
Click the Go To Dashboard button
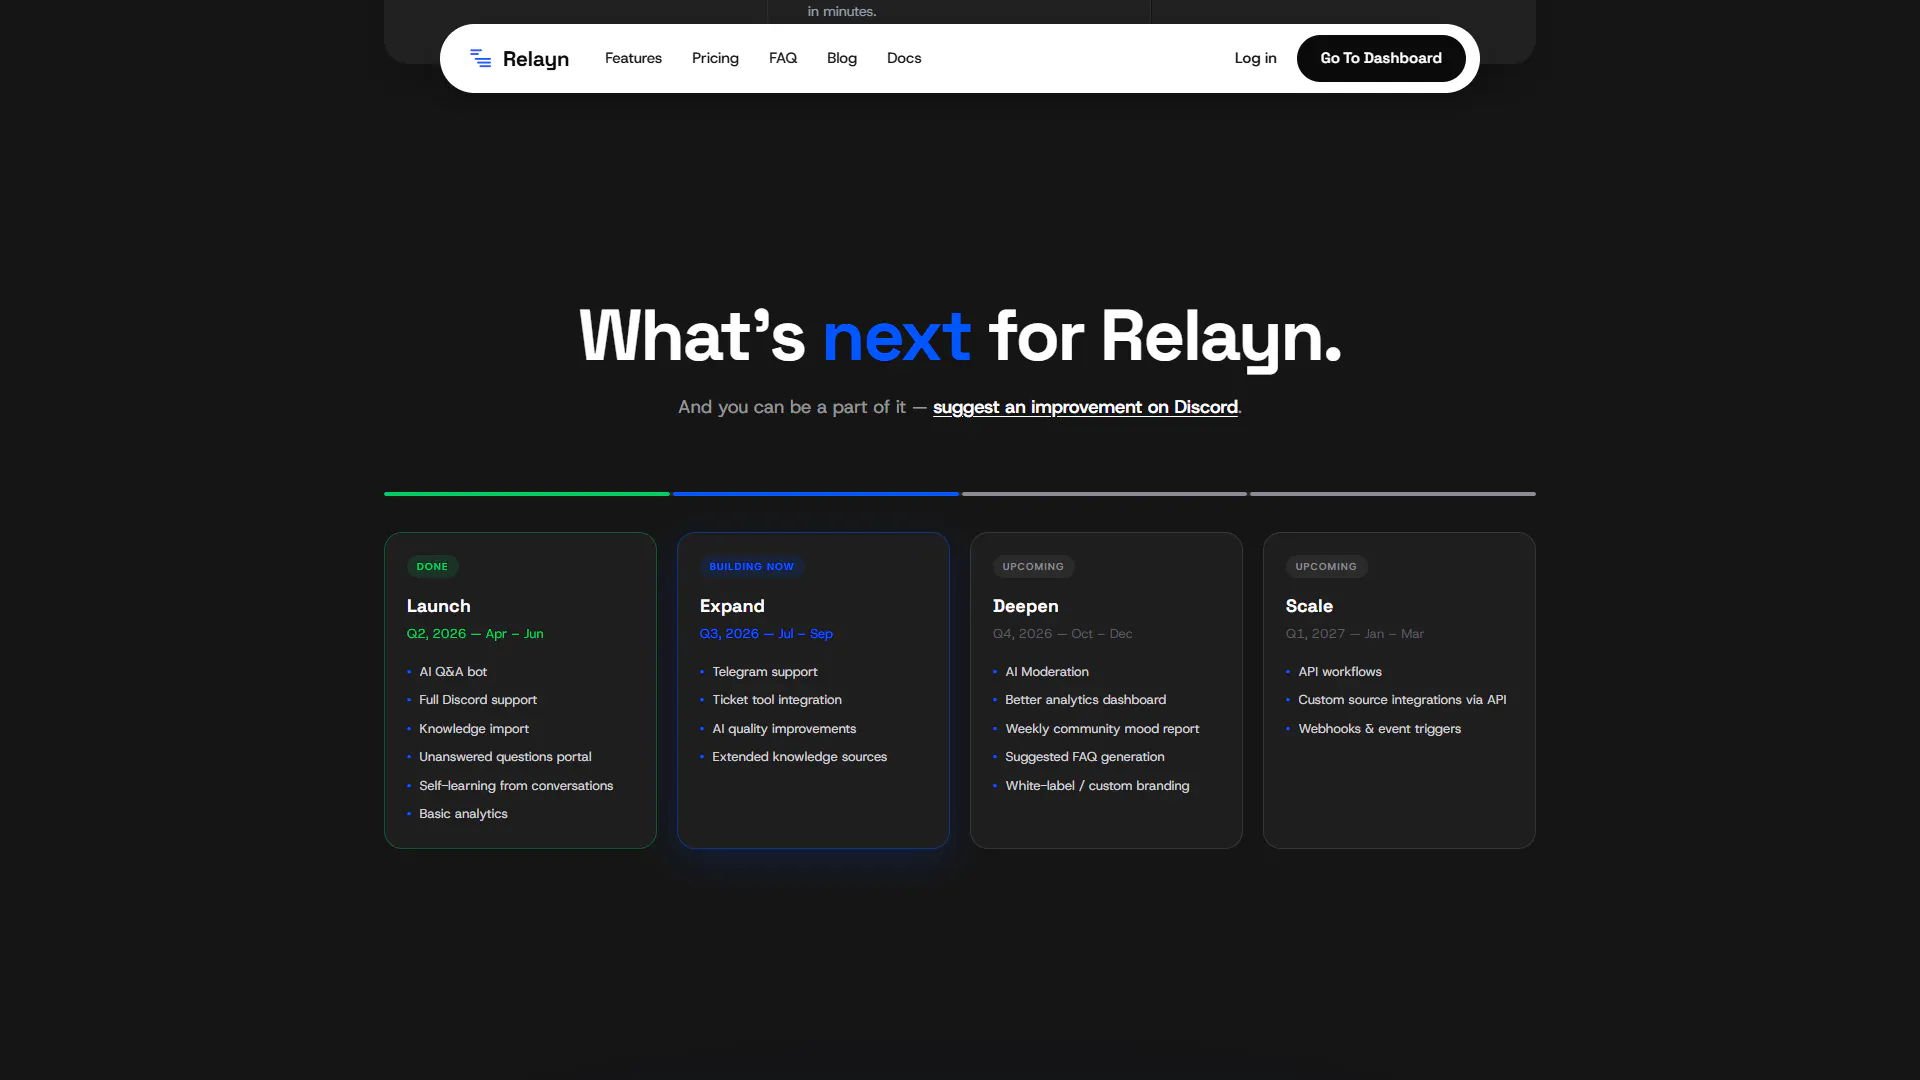point(1381,58)
